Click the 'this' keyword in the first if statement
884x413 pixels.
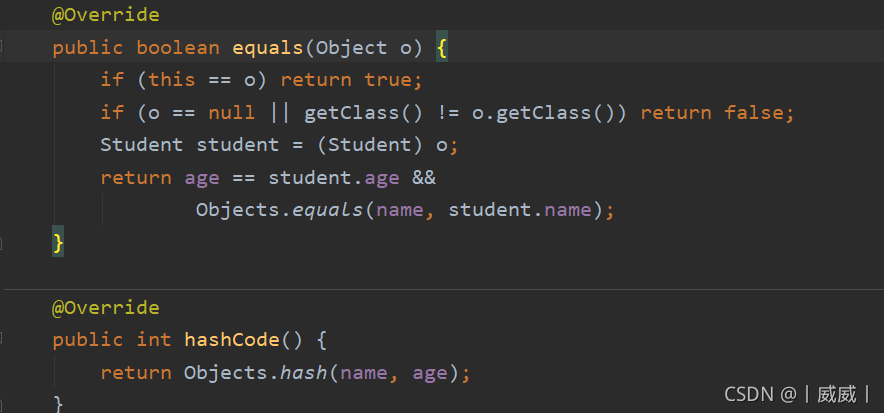click(x=171, y=80)
